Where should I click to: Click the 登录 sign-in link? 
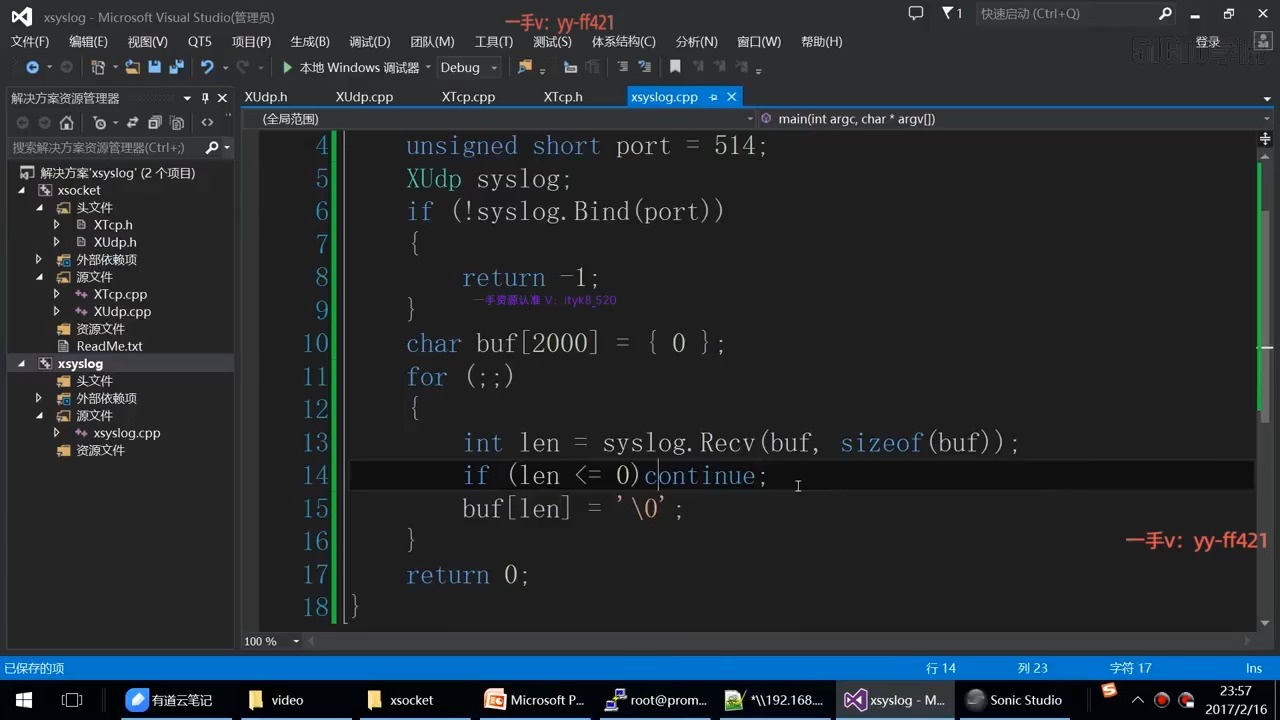point(1207,41)
